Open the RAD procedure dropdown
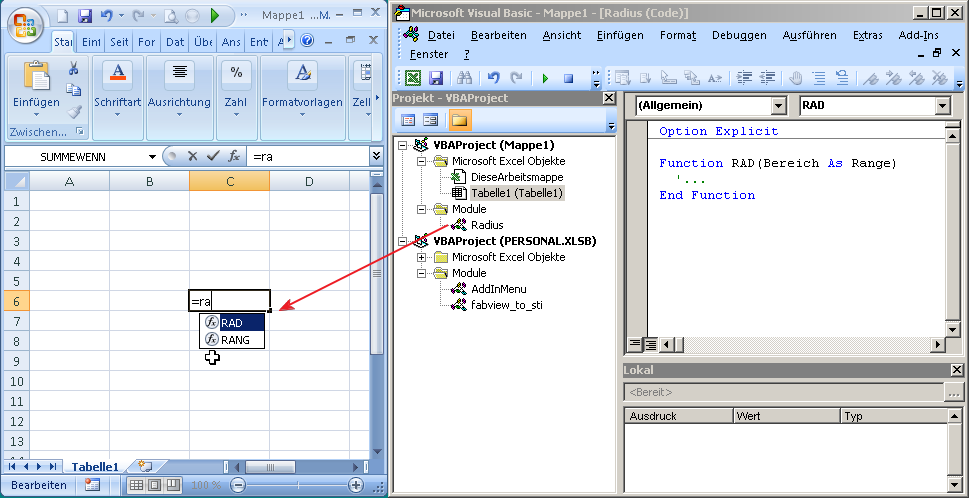The image size is (969, 498). pos(942,106)
